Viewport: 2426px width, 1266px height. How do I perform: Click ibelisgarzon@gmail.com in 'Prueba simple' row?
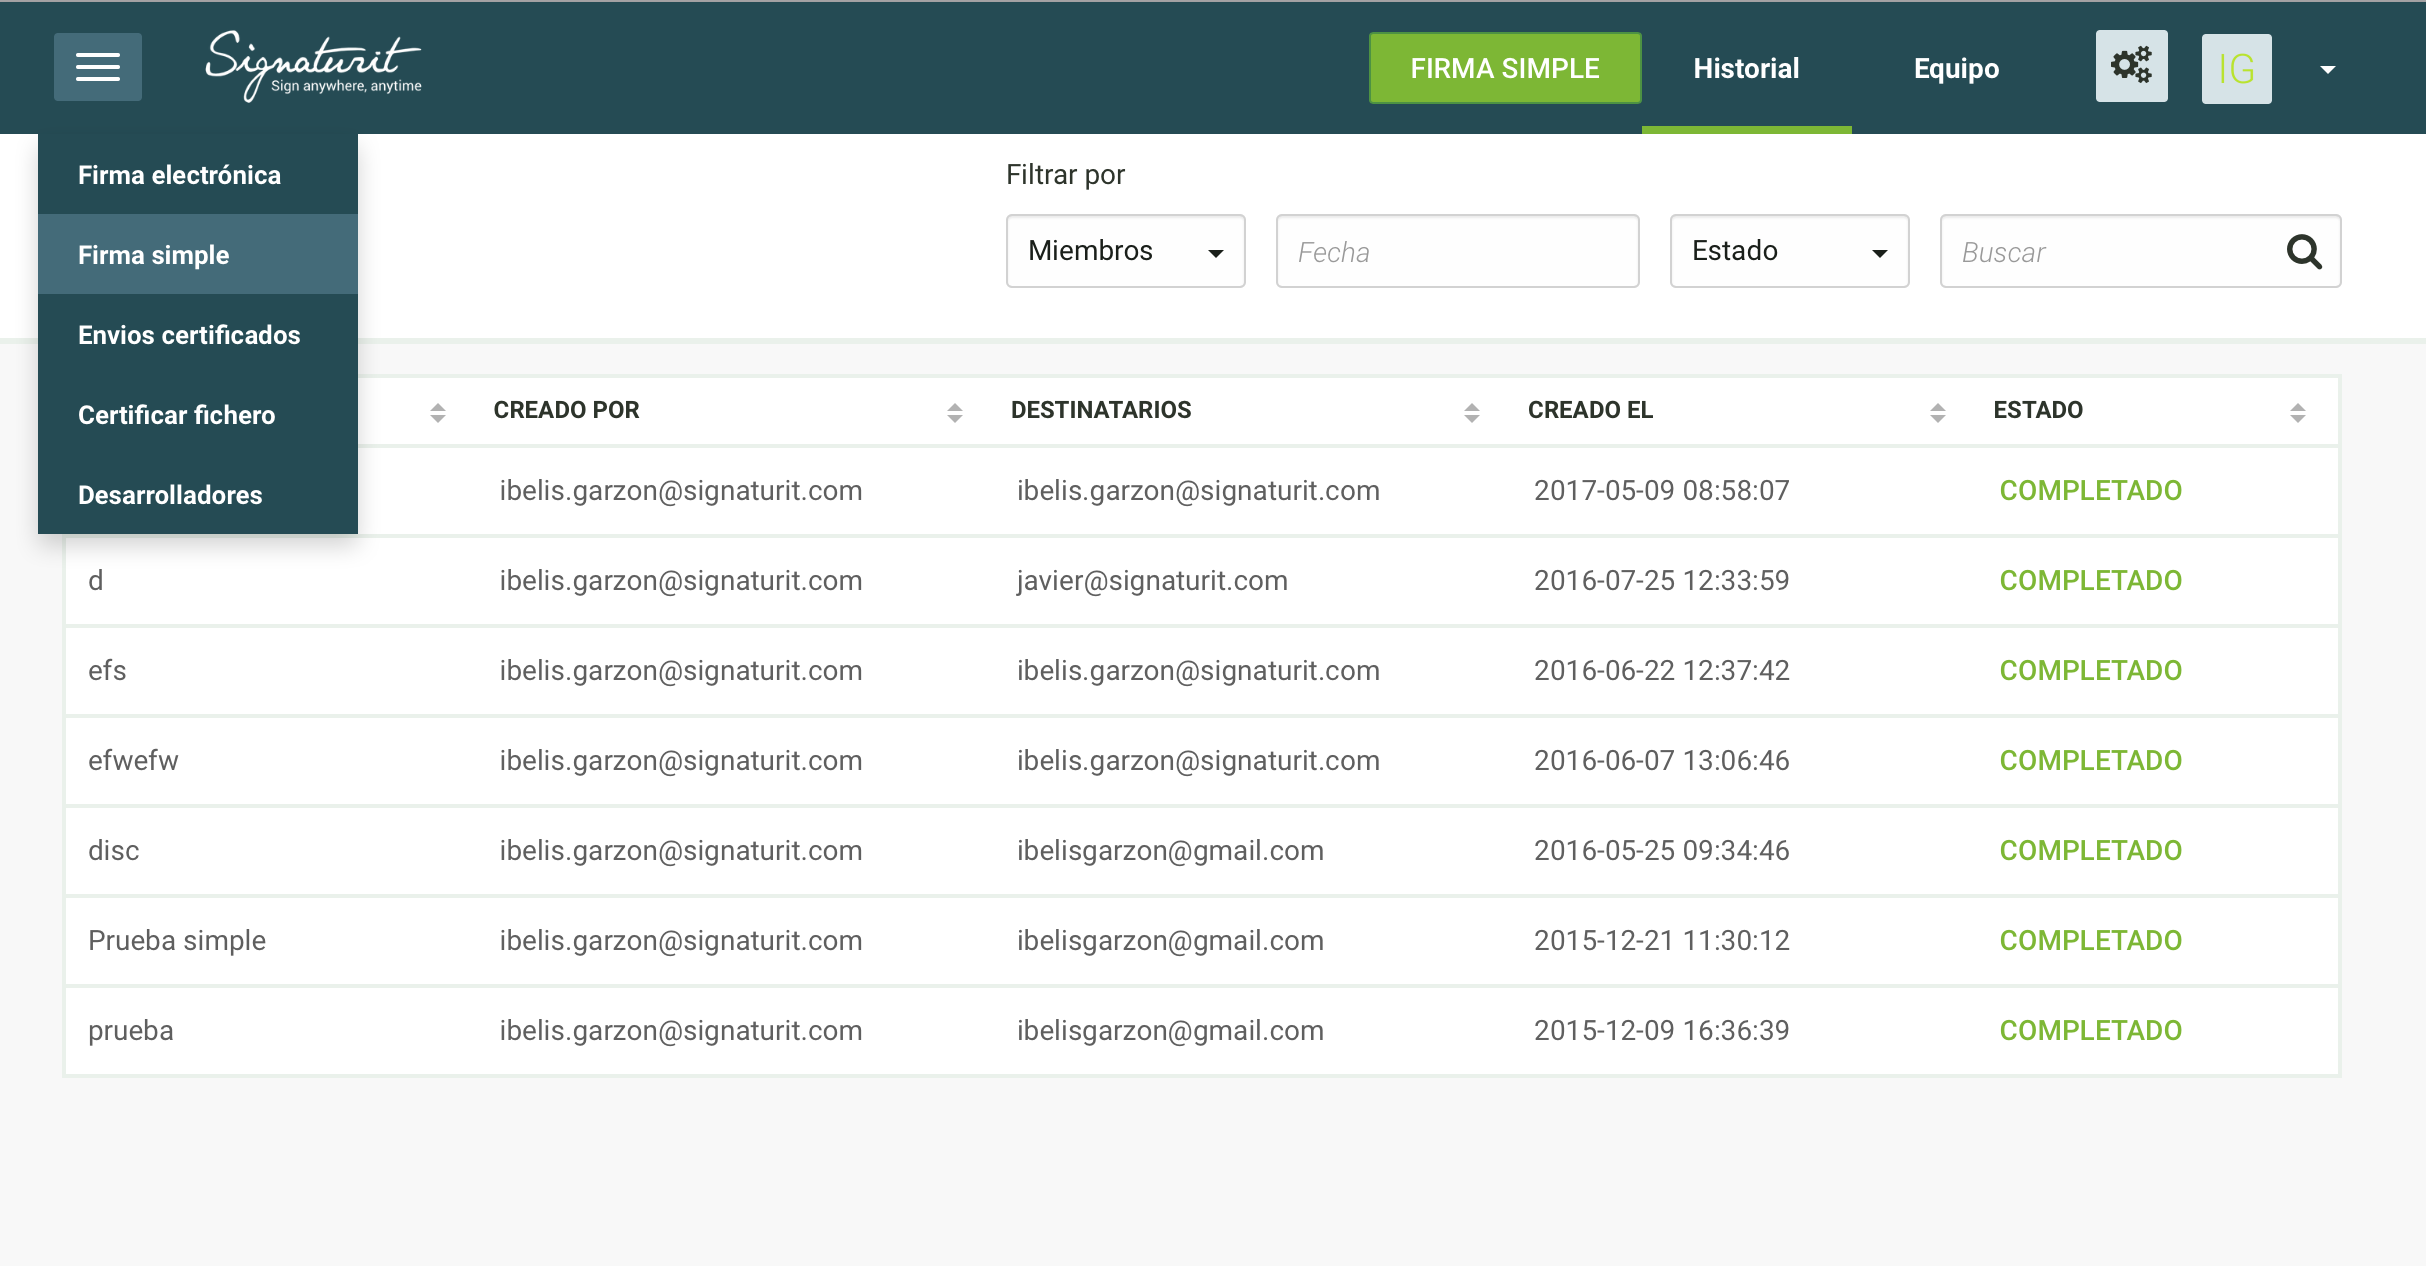coord(1170,941)
